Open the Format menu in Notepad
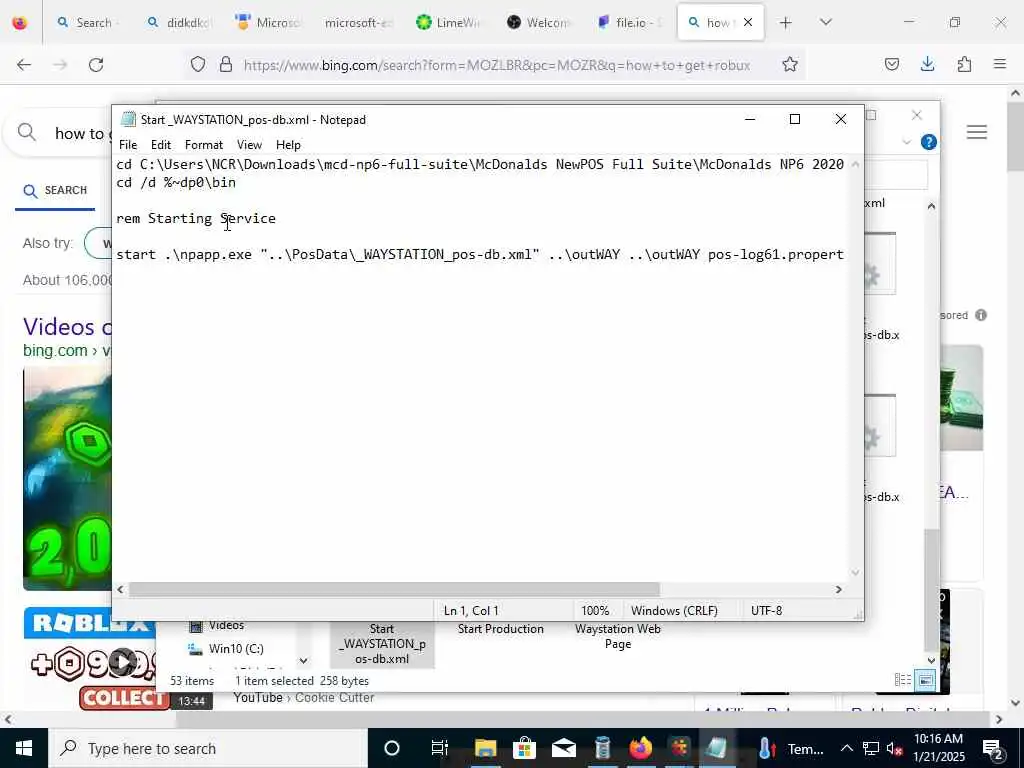Viewport: 1024px width, 768px height. (x=204, y=145)
